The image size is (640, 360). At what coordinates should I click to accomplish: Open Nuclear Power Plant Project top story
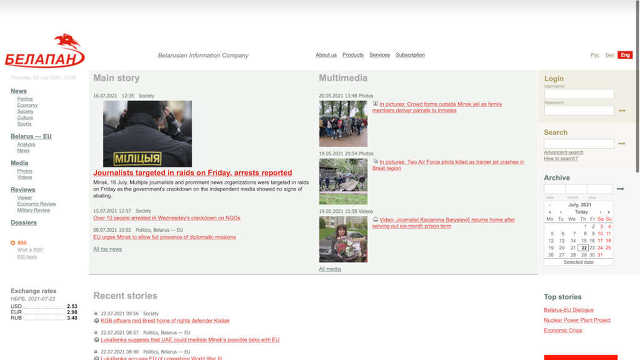pyautogui.click(x=577, y=320)
